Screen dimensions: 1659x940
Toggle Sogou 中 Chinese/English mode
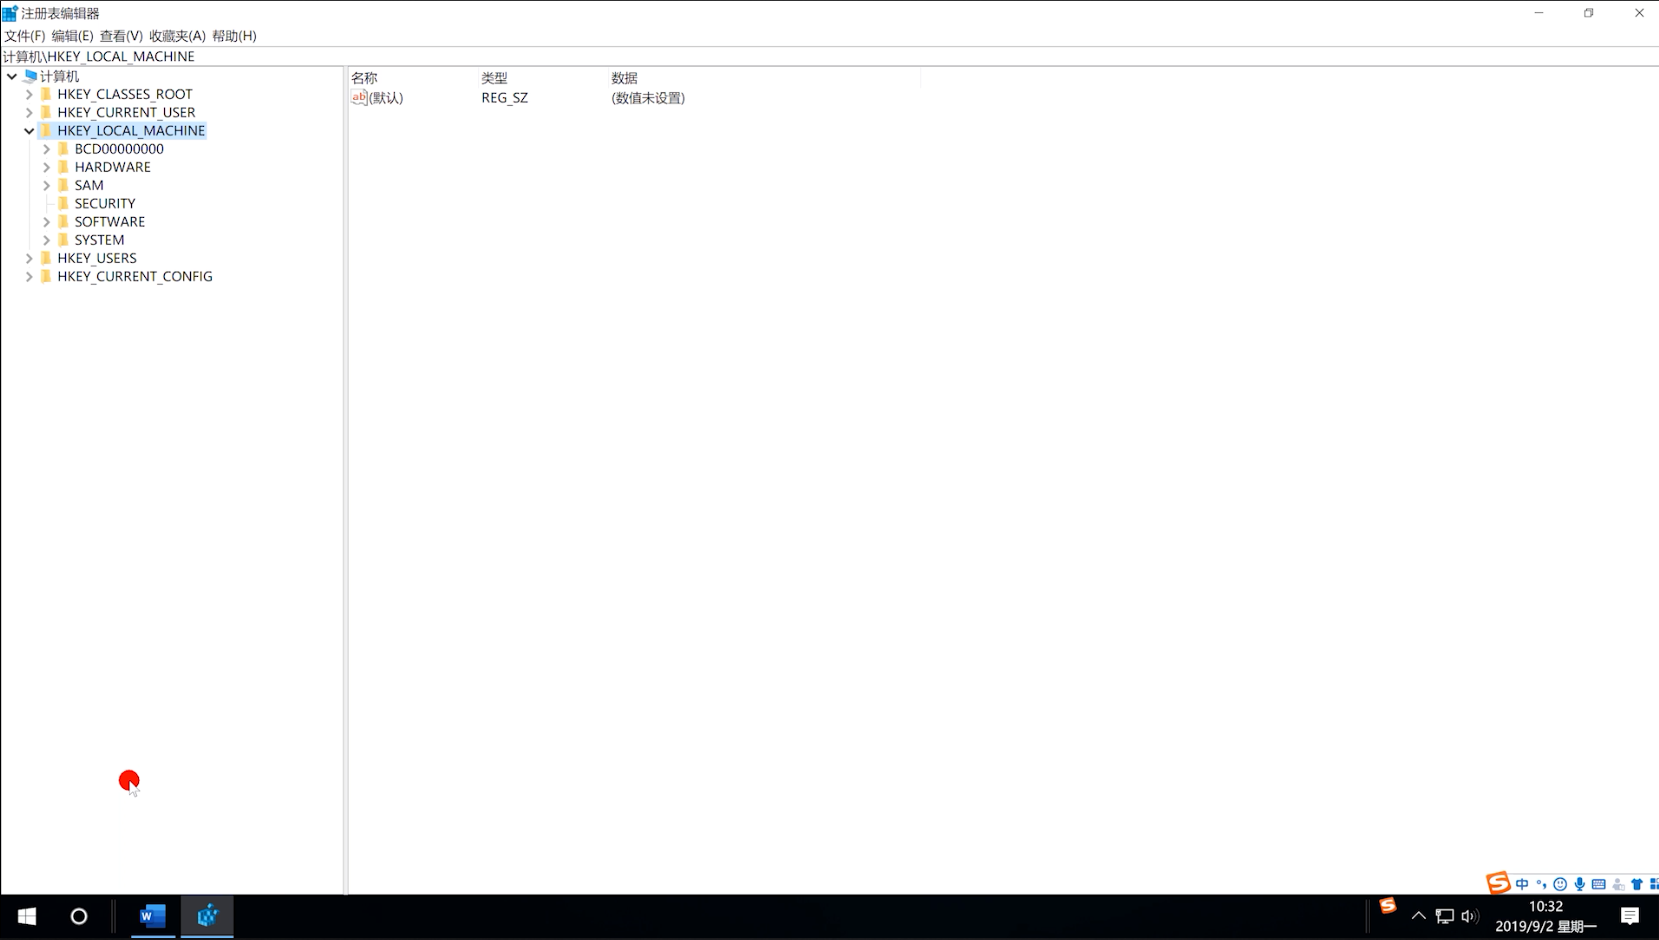(x=1522, y=884)
